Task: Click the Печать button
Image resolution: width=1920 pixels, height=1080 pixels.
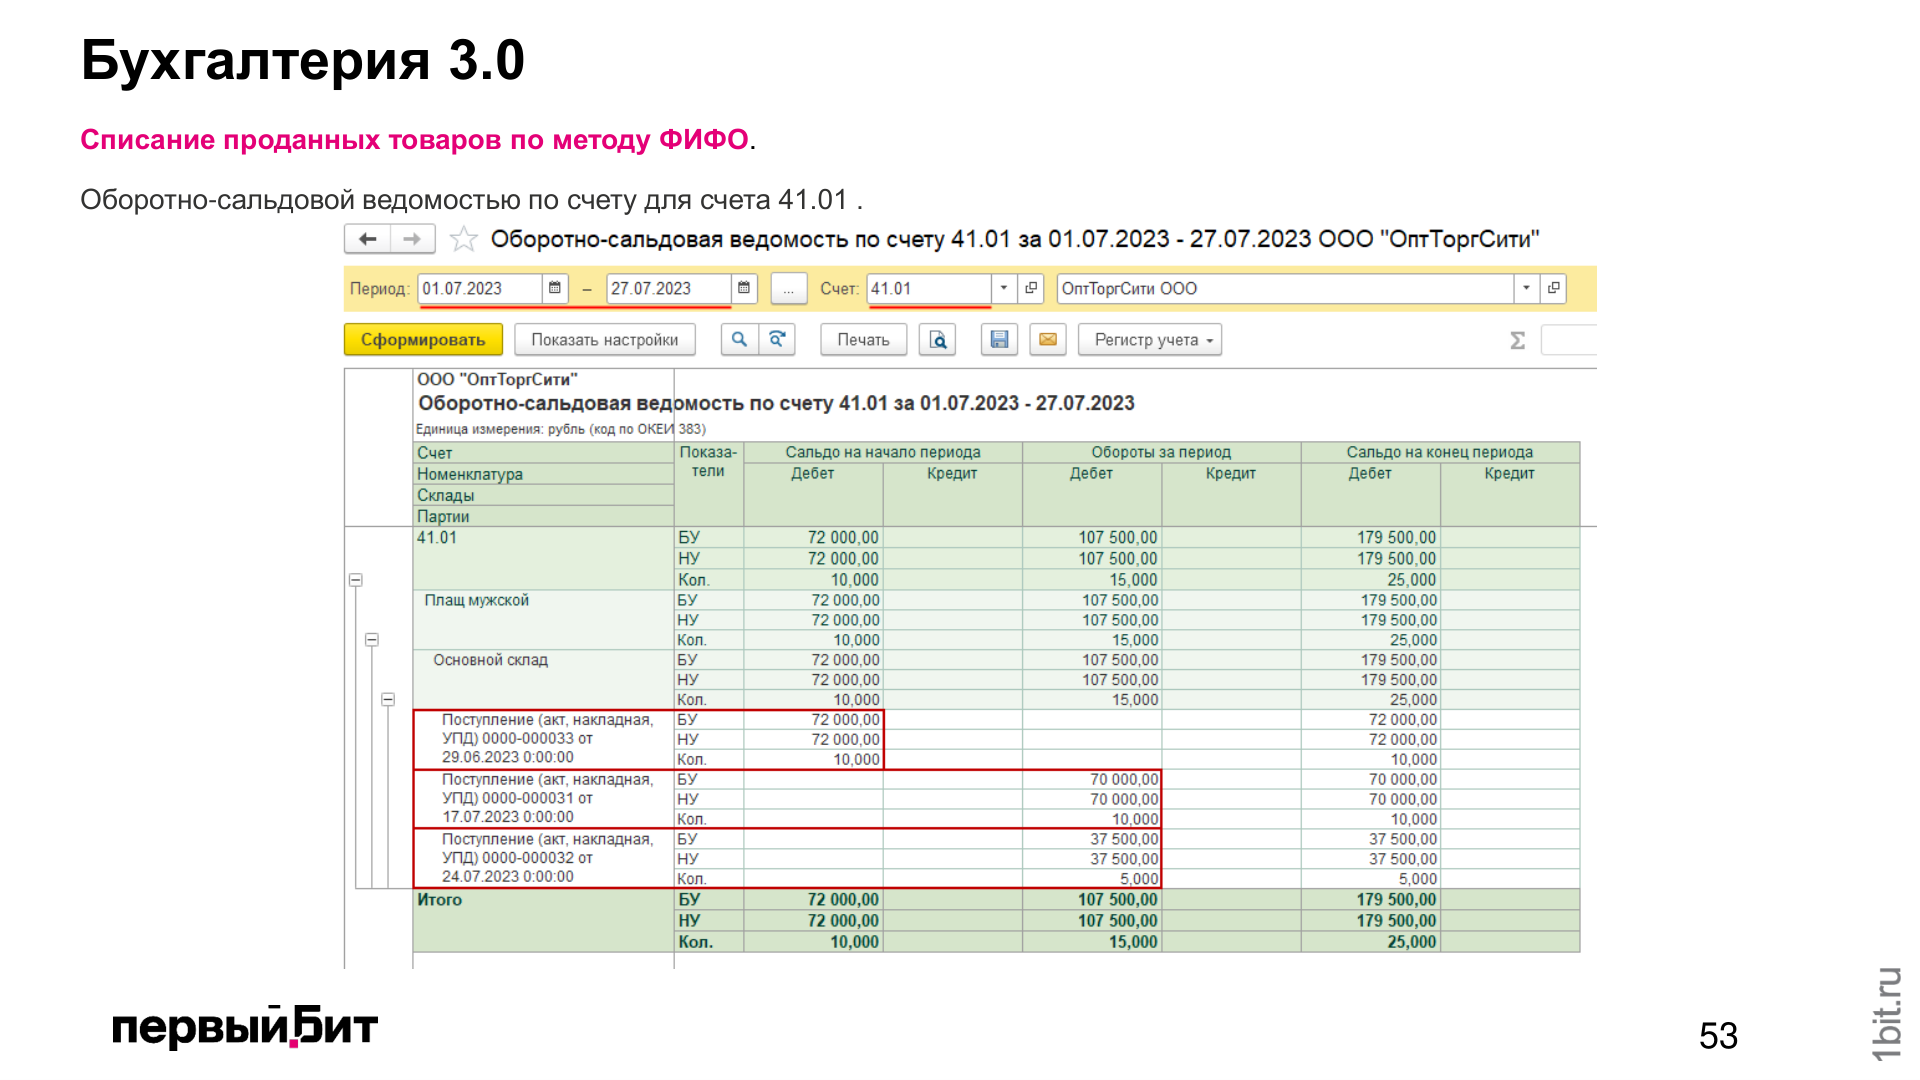Action: coord(863,340)
